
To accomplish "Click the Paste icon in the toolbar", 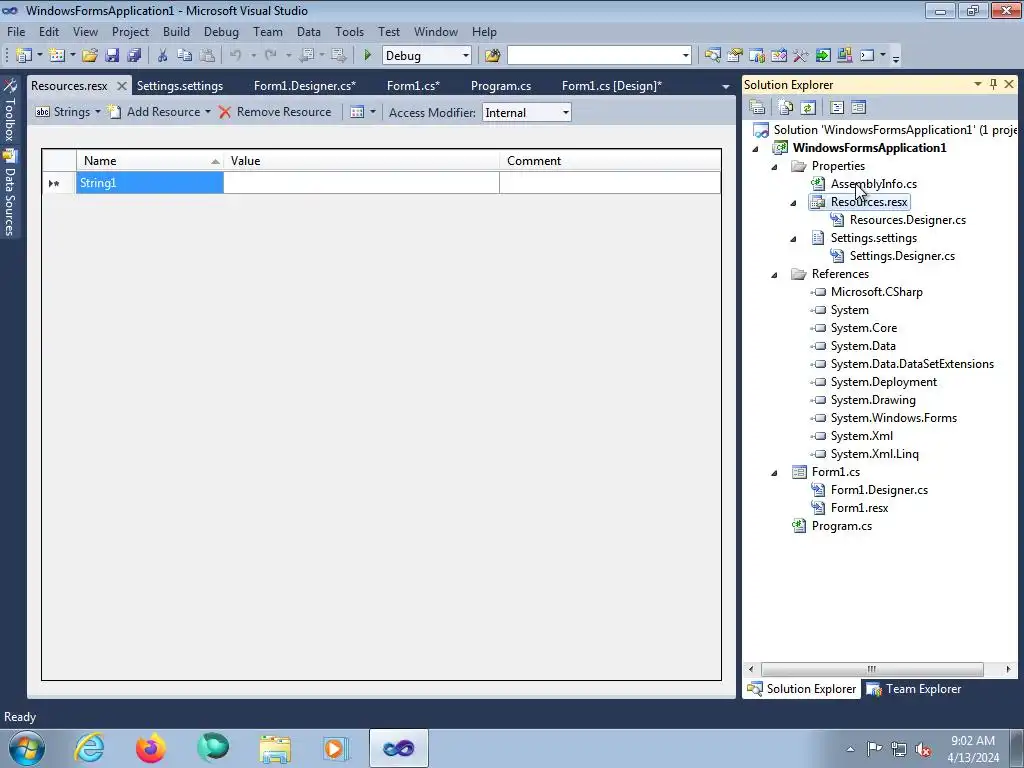I will (207, 56).
